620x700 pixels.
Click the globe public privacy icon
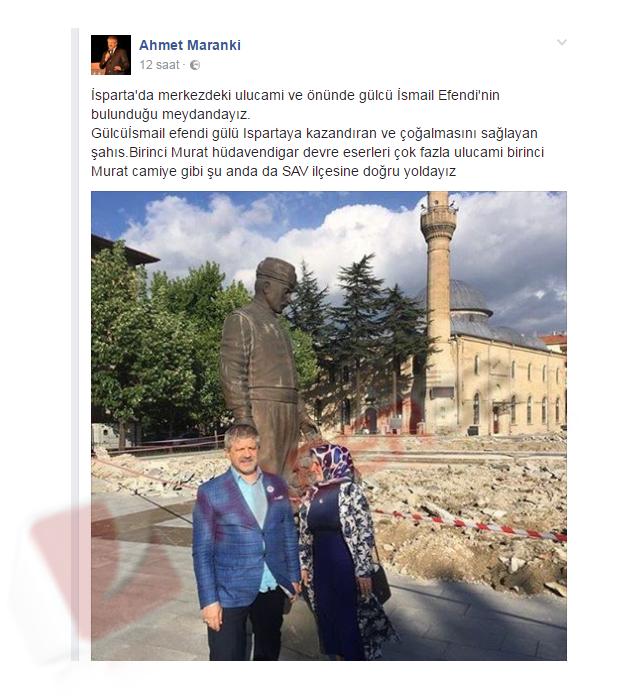pyautogui.click(x=195, y=66)
